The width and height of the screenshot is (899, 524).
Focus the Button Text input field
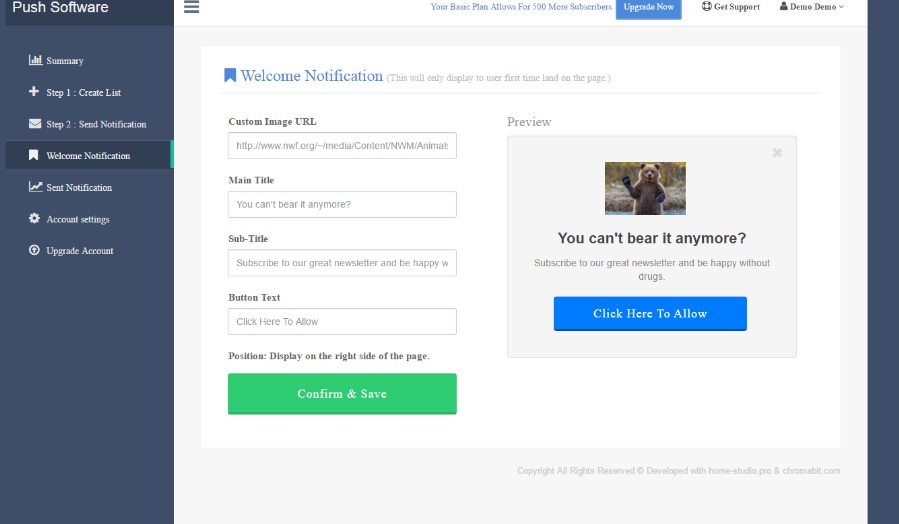(342, 322)
